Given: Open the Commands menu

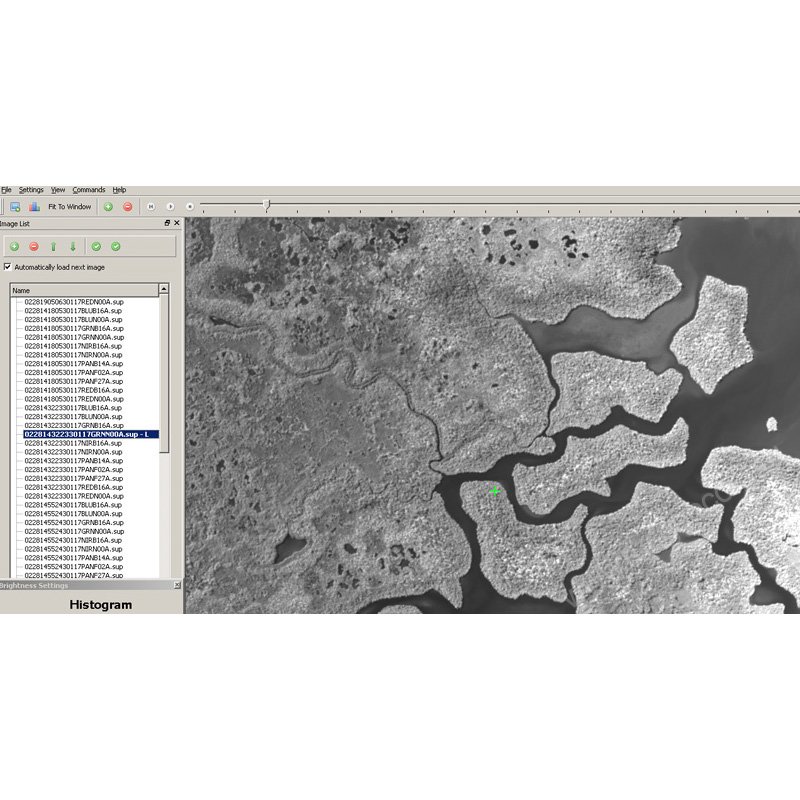Looking at the screenshot, I should click(x=88, y=190).
